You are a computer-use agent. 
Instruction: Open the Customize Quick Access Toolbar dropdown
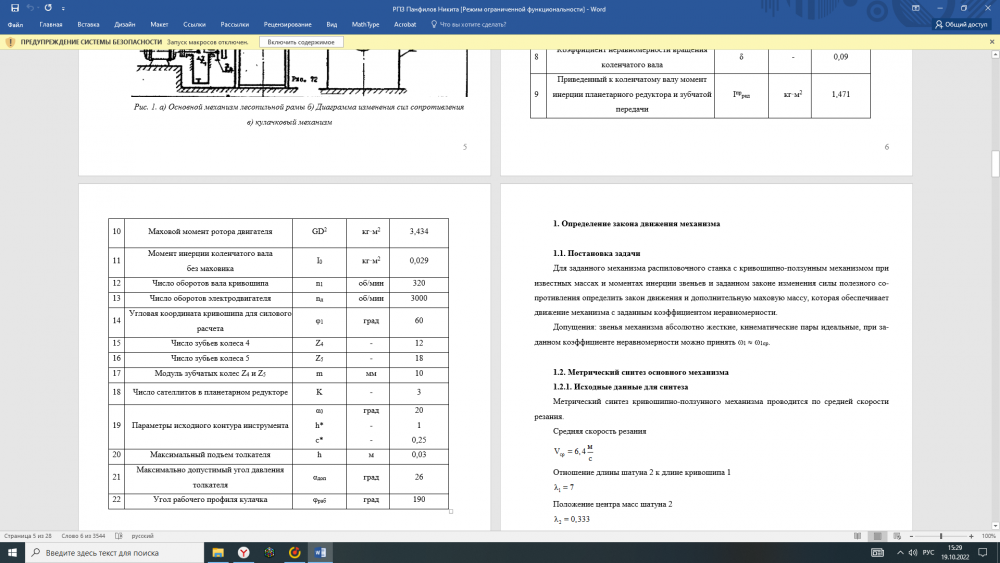click(x=63, y=9)
